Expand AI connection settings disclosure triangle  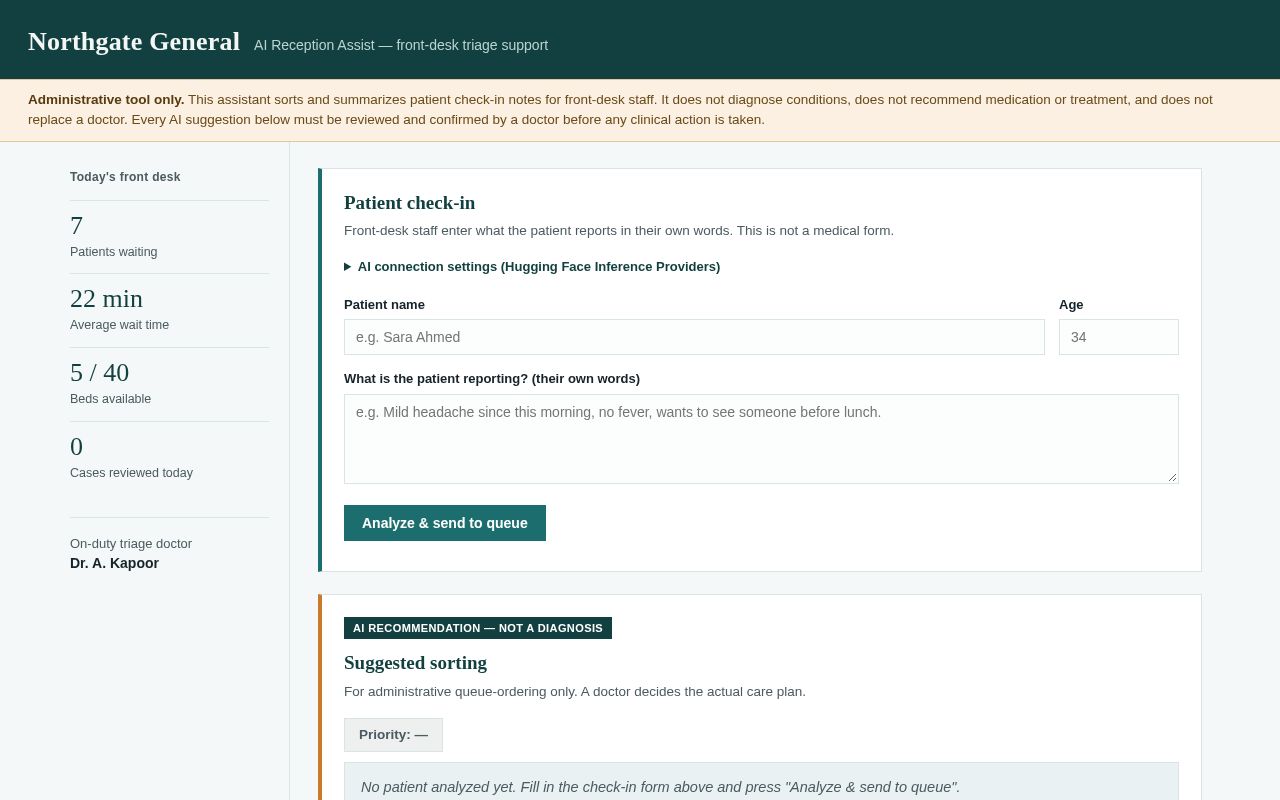tap(348, 267)
